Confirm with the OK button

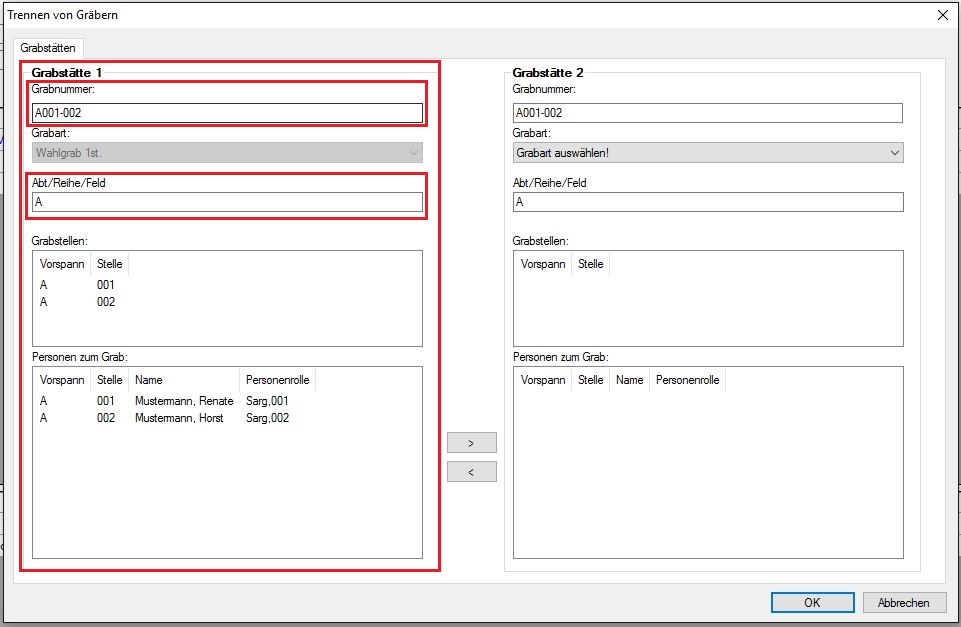[811, 602]
